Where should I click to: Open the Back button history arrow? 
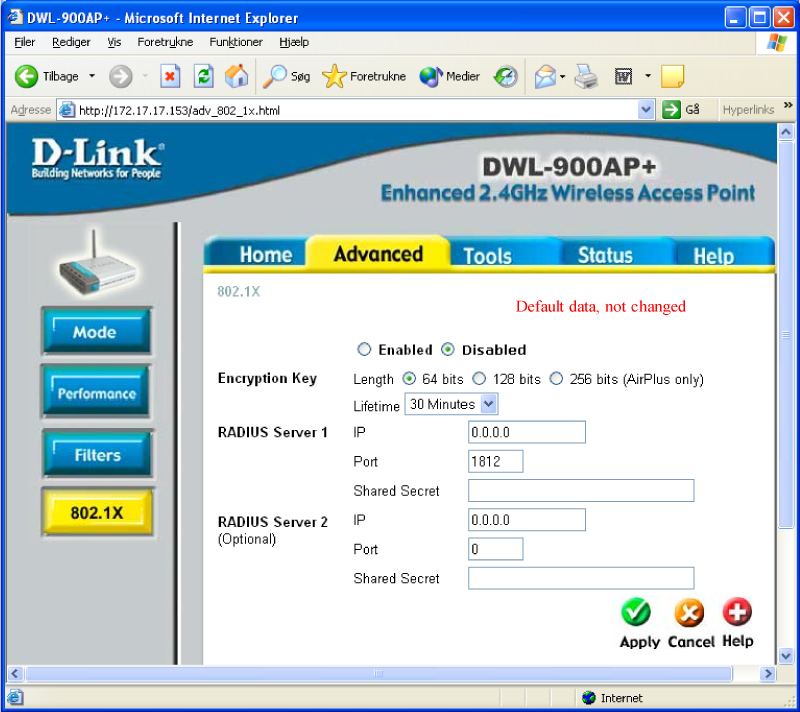92,77
